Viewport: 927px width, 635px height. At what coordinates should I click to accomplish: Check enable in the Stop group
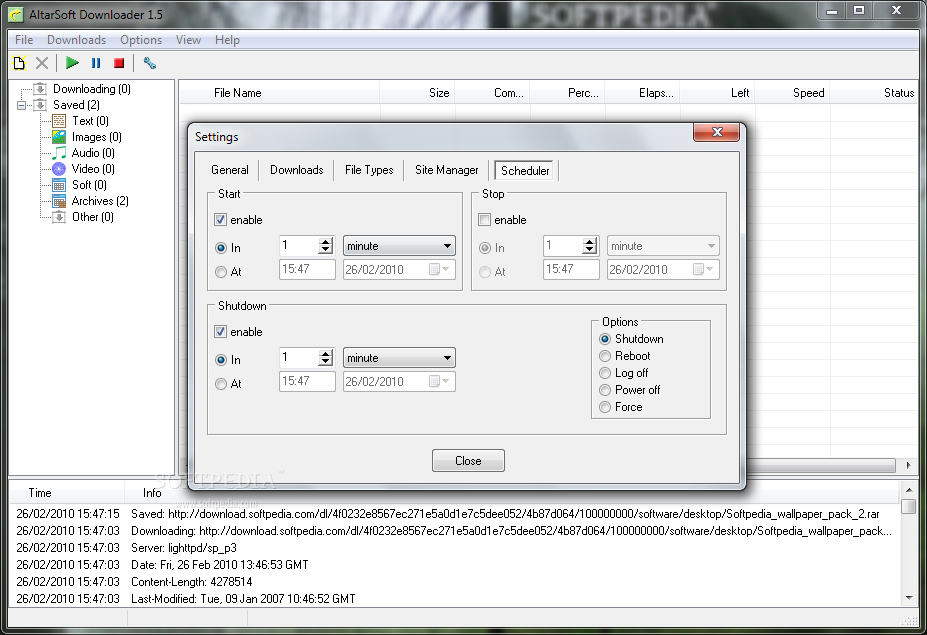point(485,220)
